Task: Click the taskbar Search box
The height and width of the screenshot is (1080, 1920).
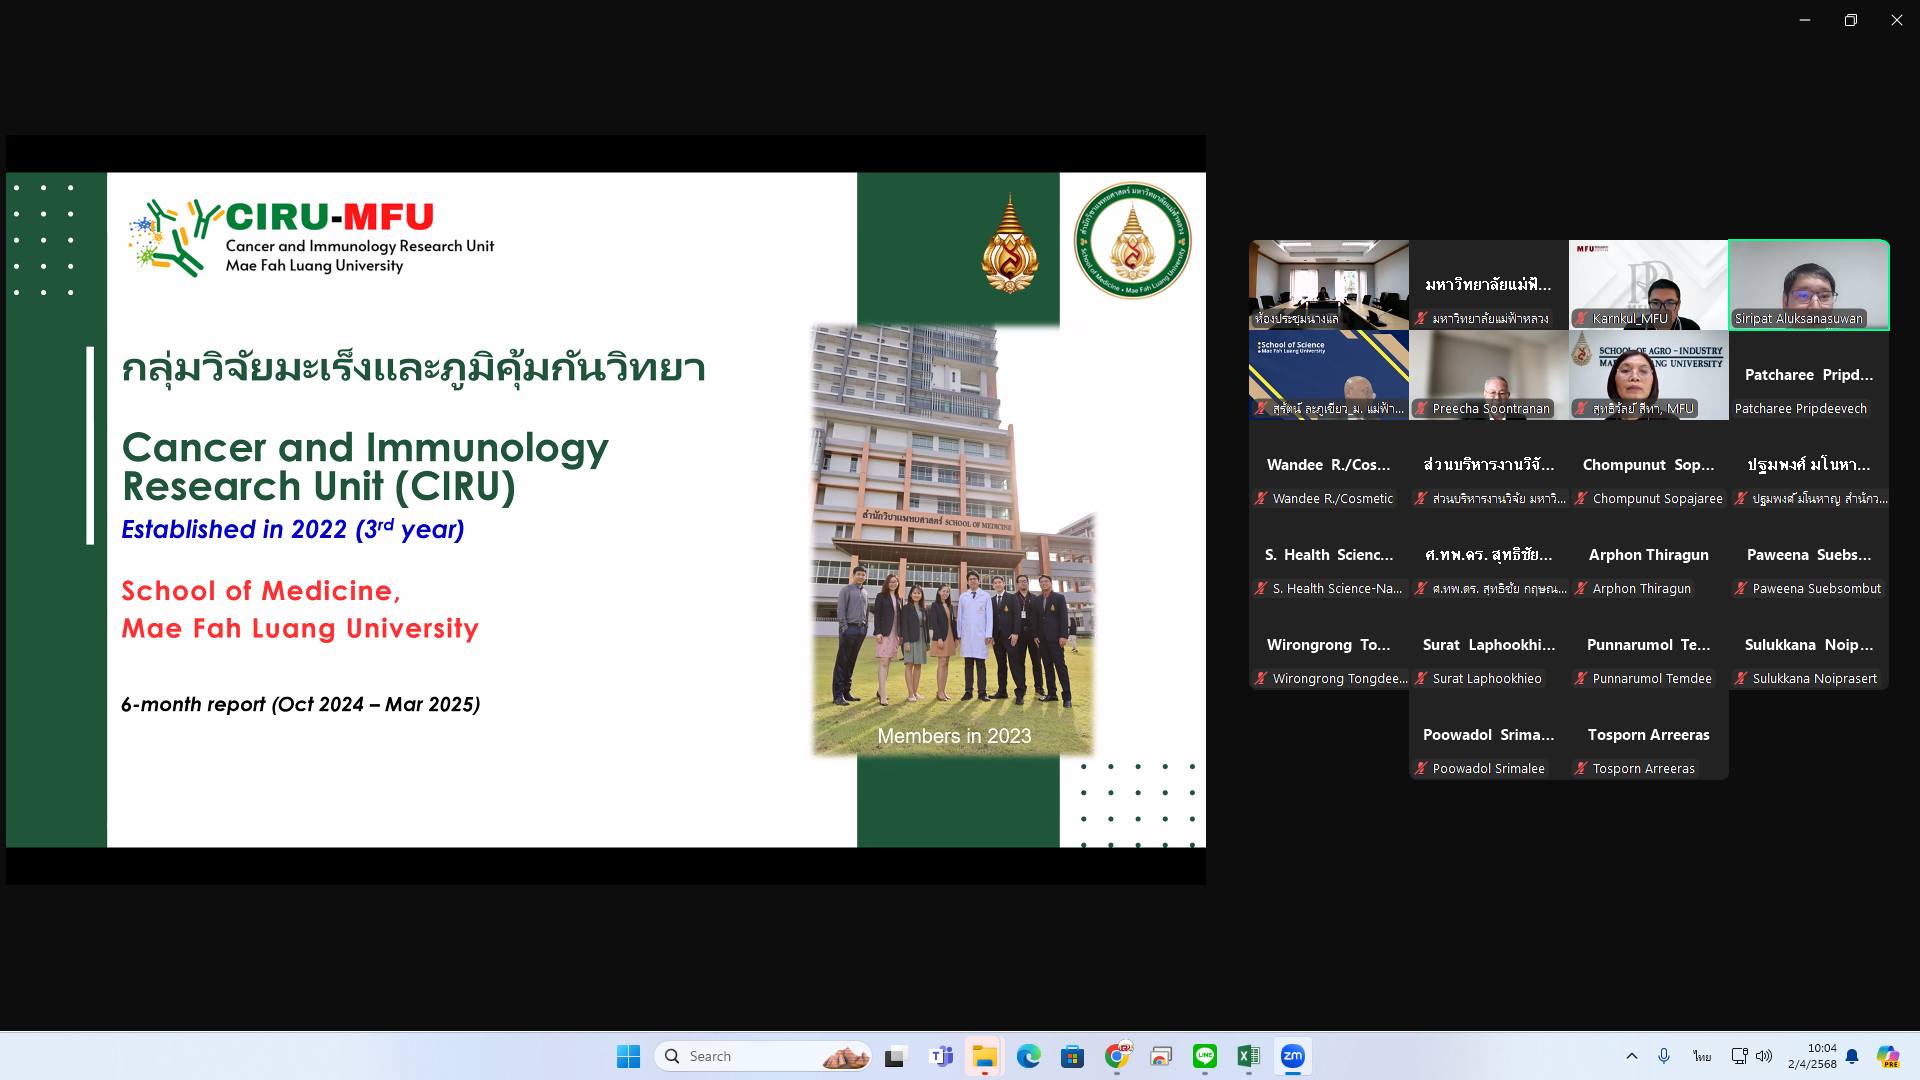Action: tap(763, 1056)
